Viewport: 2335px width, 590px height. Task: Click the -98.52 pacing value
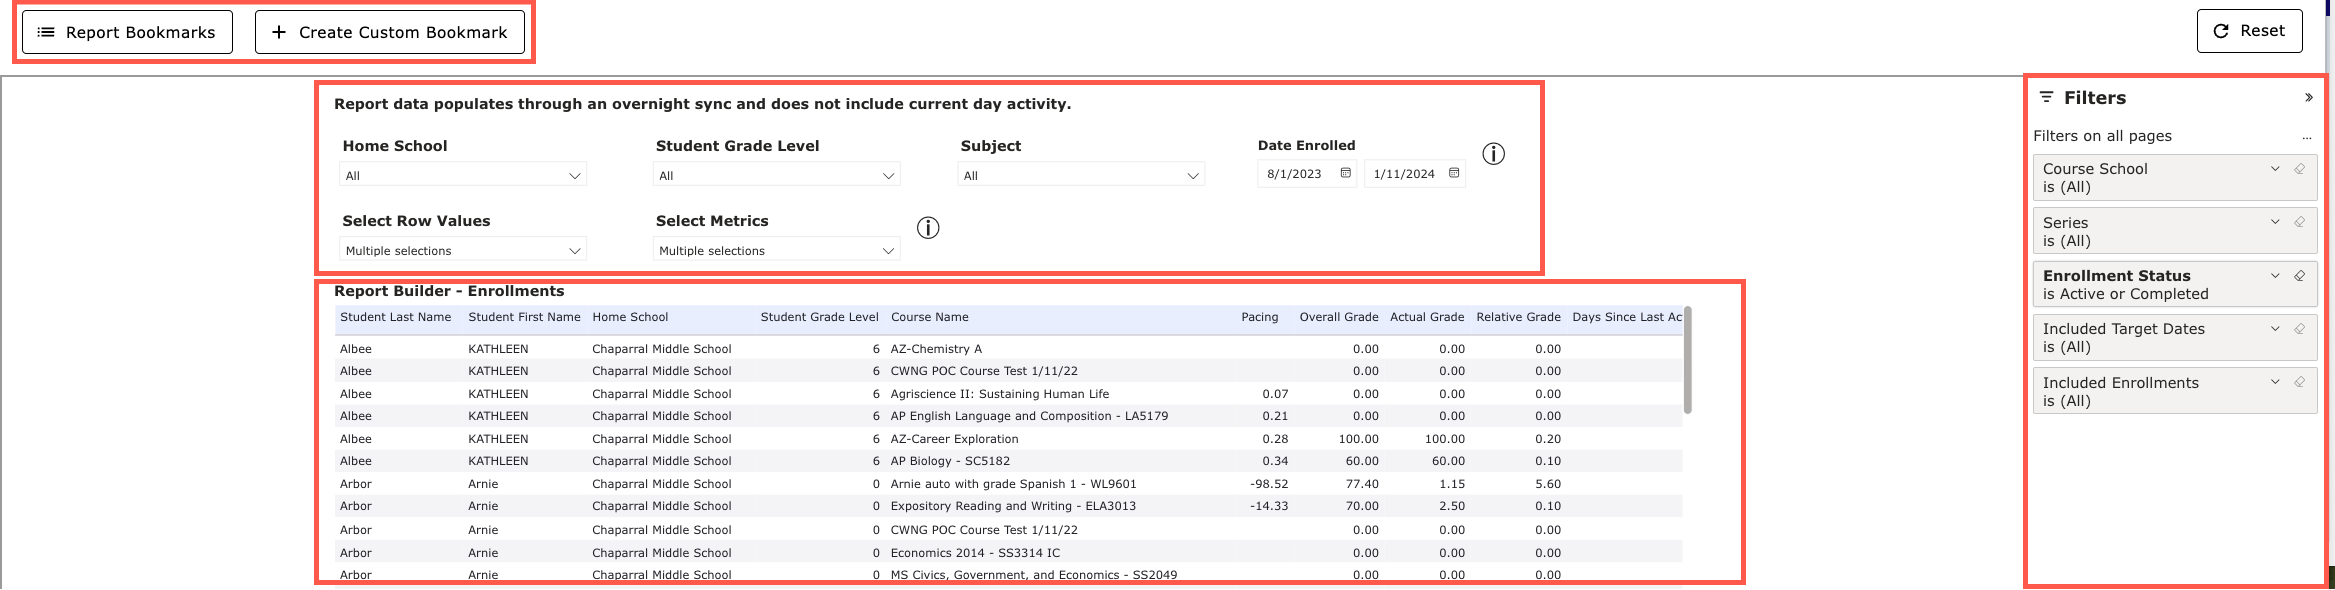[x=1269, y=484]
